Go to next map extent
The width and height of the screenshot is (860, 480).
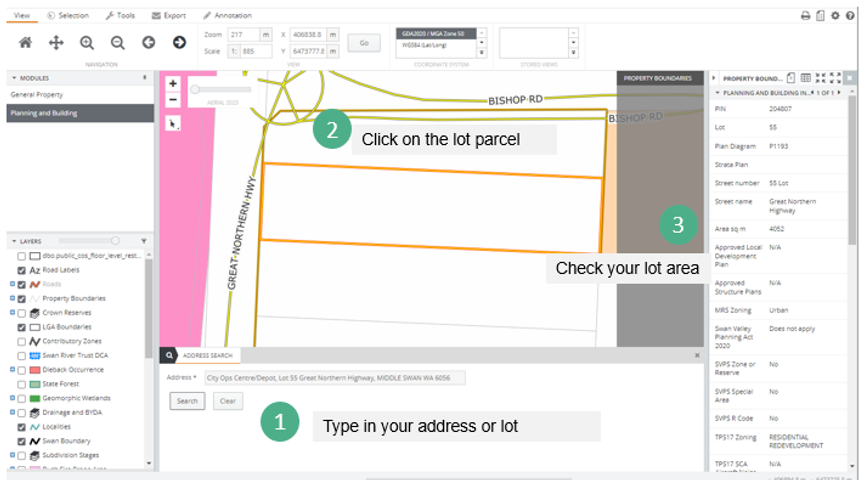coord(179,42)
